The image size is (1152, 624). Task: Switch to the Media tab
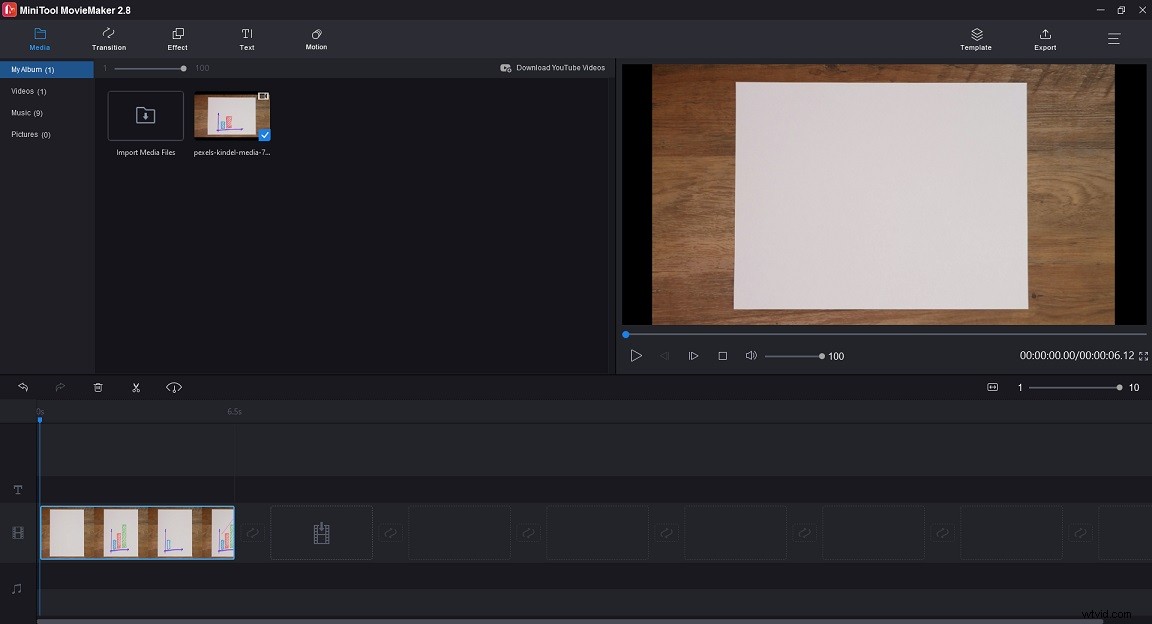40,39
